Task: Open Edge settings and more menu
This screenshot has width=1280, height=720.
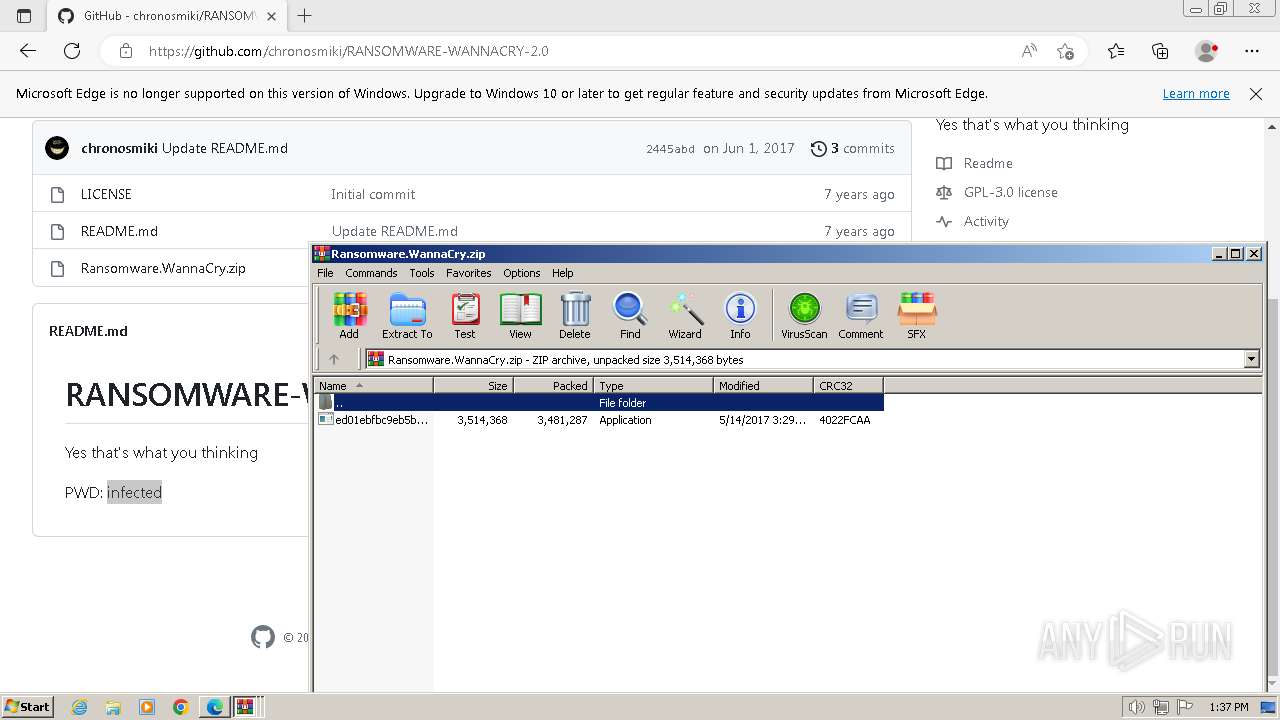Action: point(1252,51)
